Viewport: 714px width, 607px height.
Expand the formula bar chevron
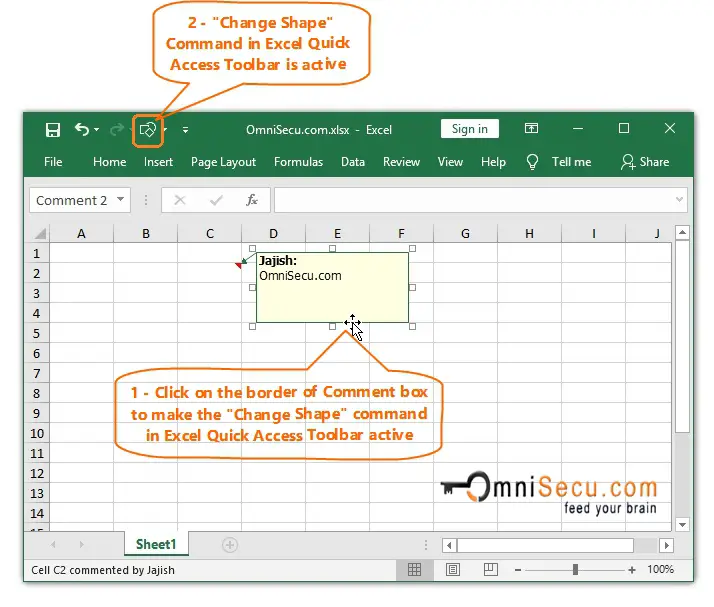(679, 199)
